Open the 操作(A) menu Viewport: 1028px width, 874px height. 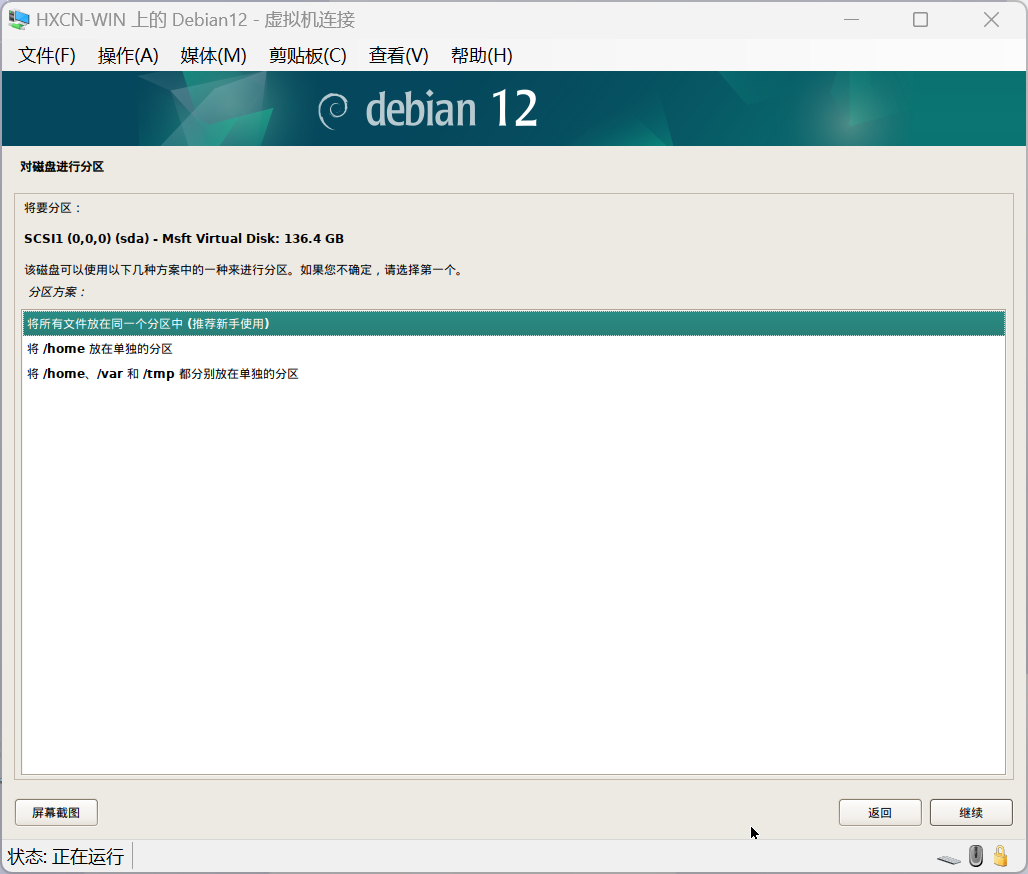click(x=128, y=56)
